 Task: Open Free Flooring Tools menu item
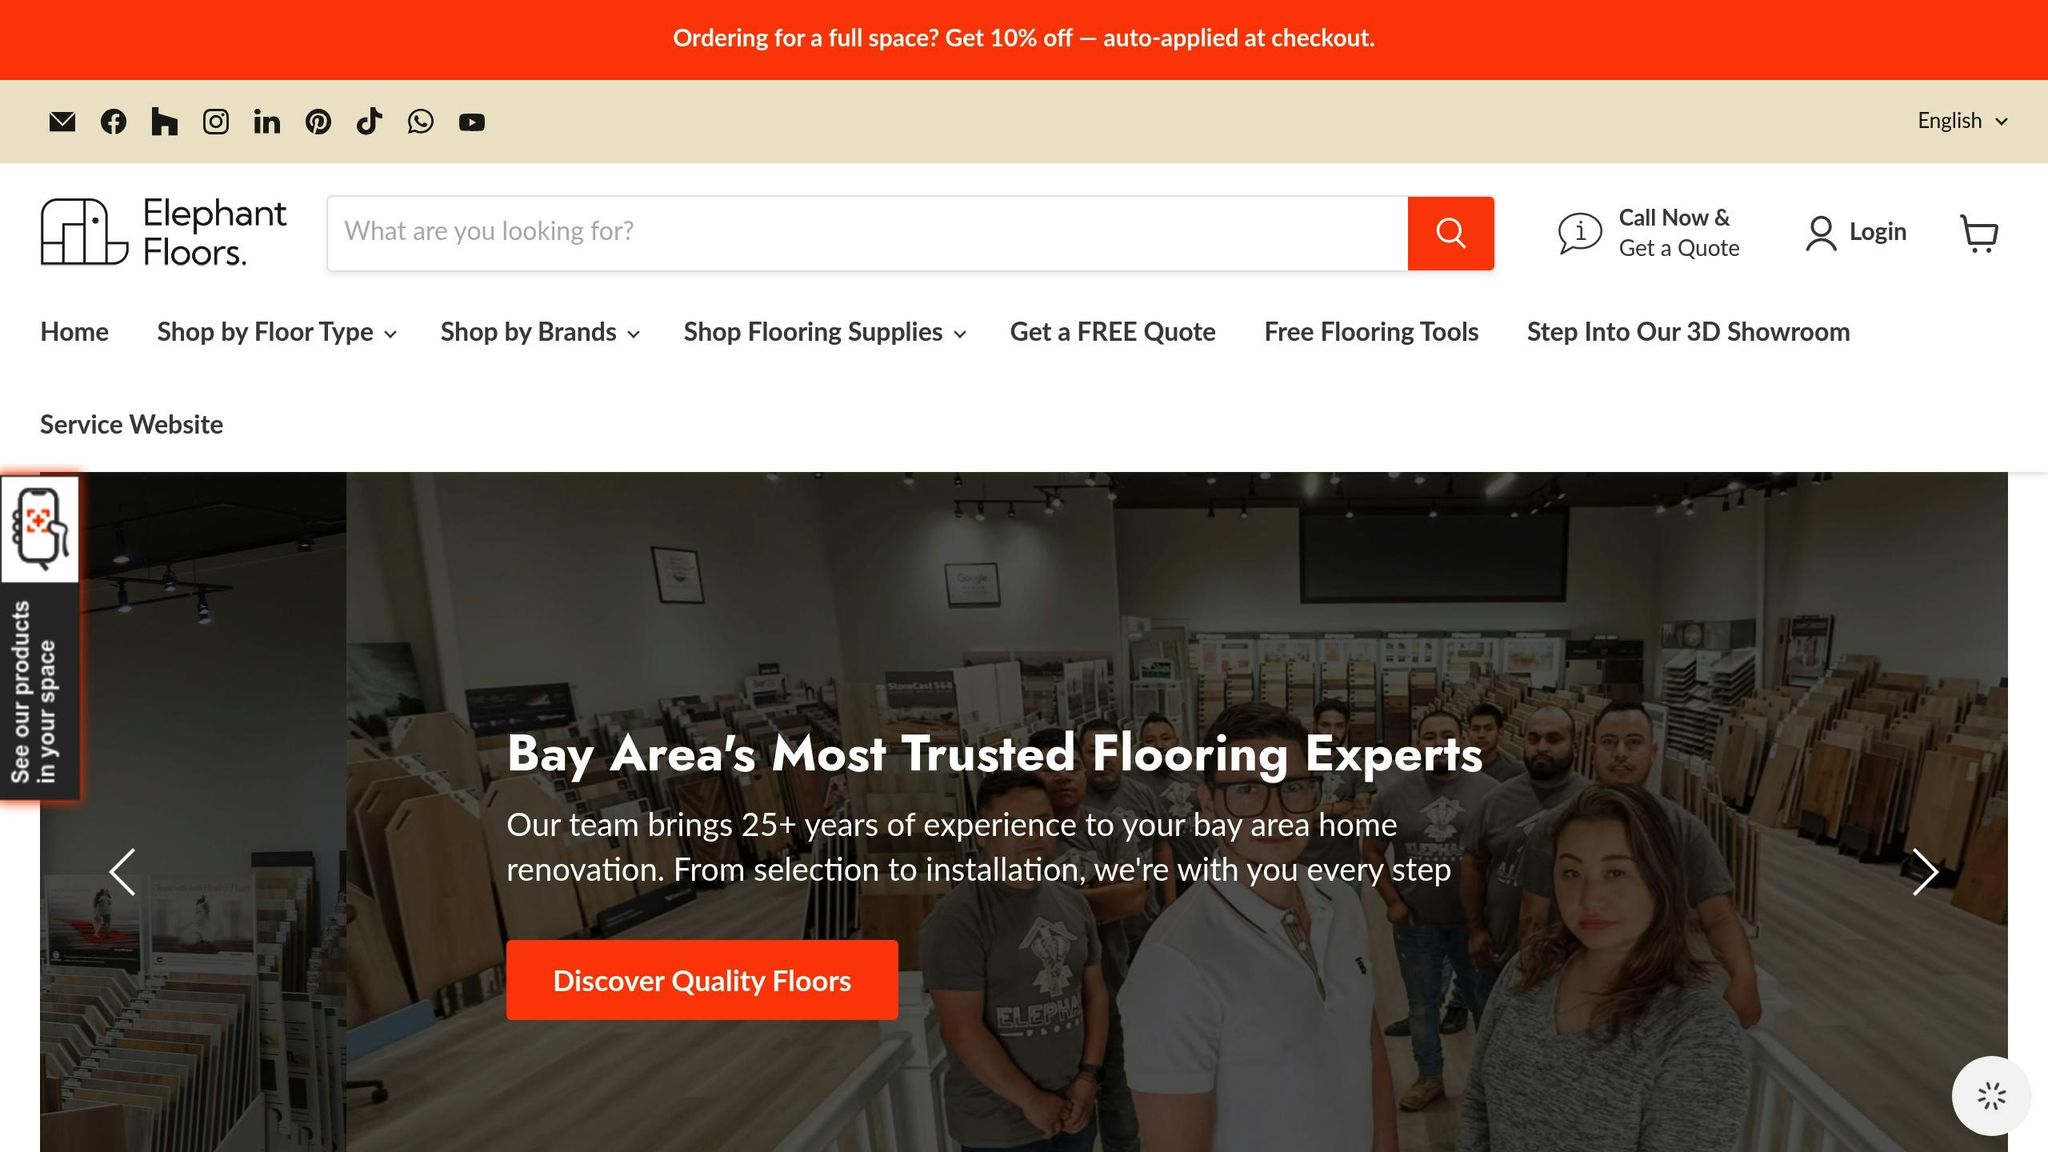coord(1371,332)
